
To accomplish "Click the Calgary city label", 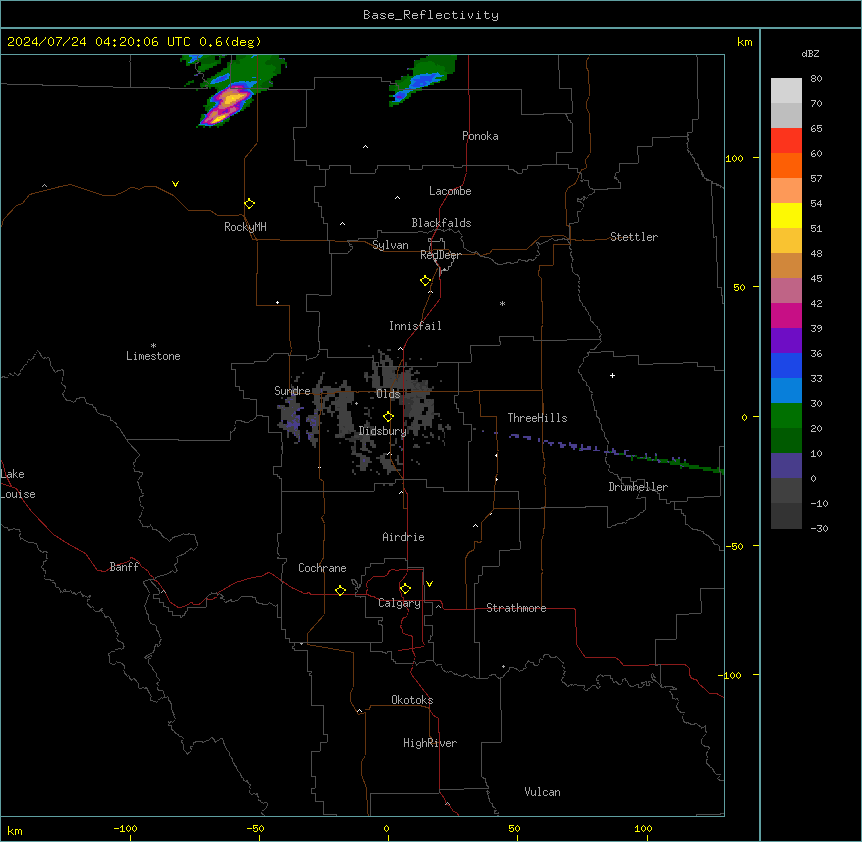I will (399, 603).
